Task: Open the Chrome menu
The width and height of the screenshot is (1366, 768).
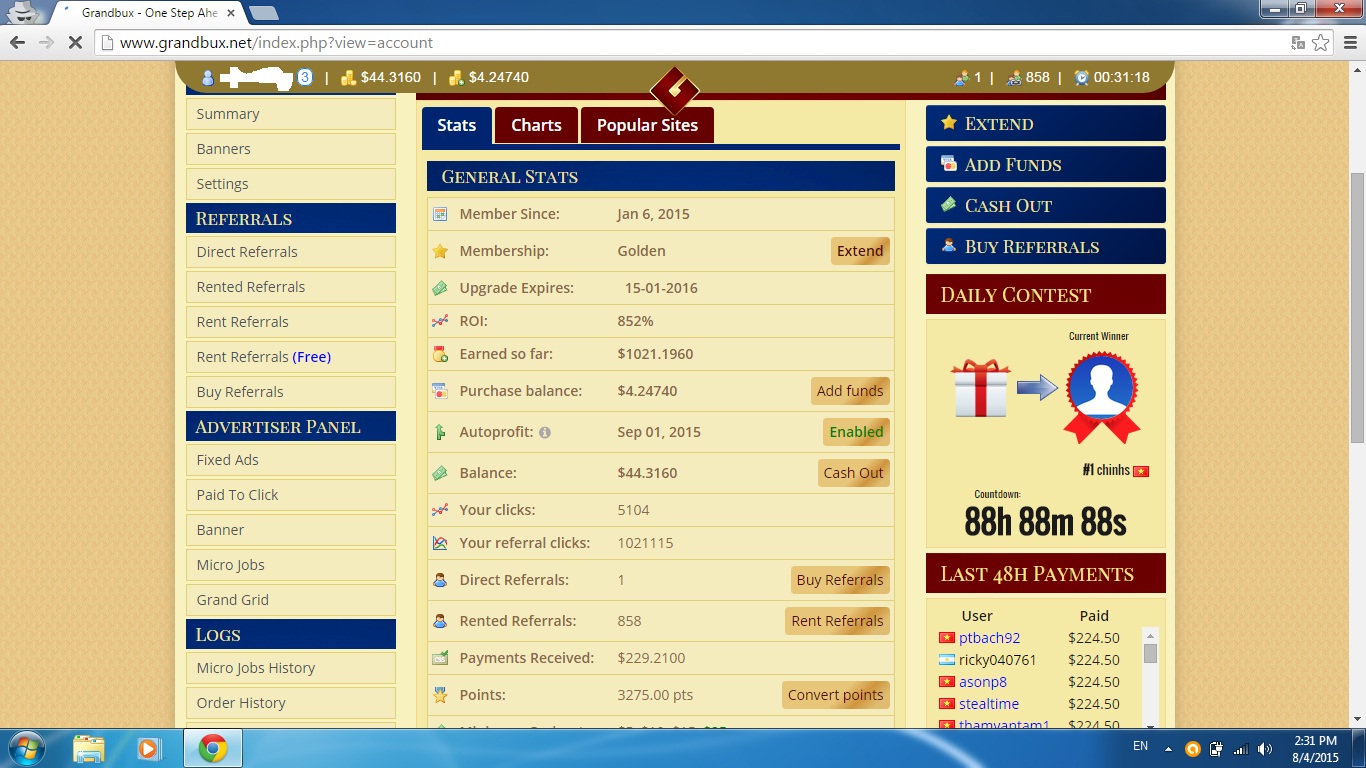Action: 1349,43
